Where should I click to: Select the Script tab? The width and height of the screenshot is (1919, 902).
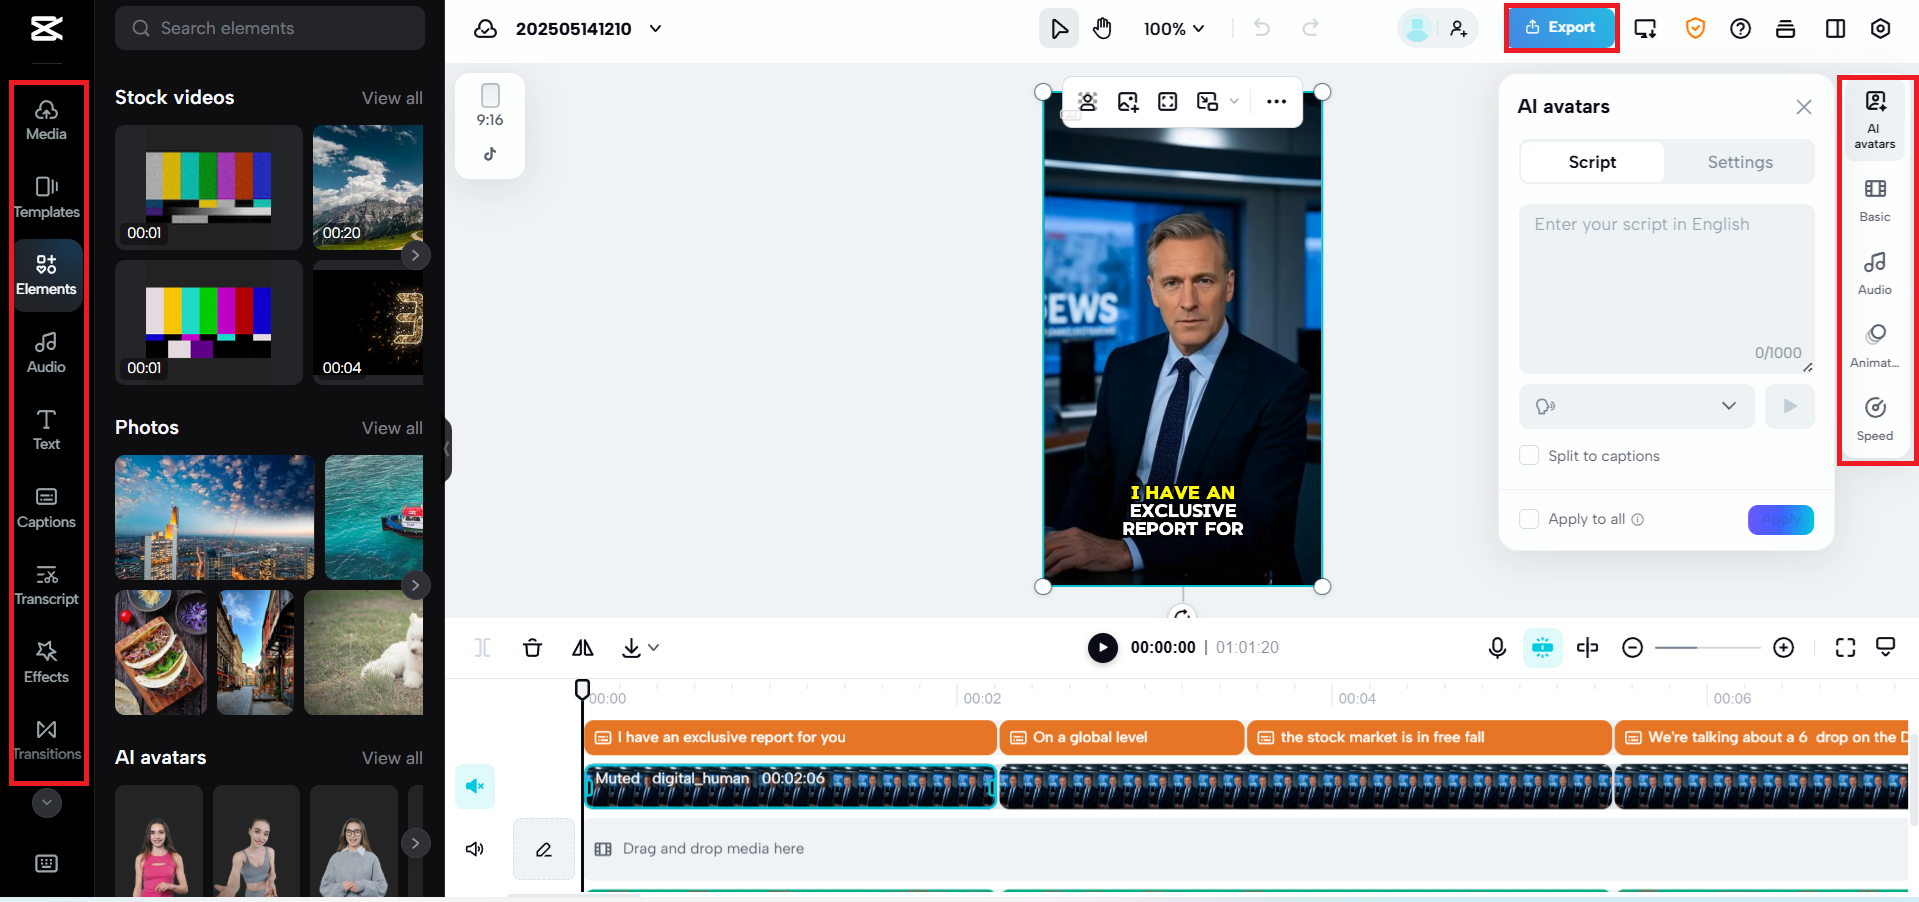(x=1590, y=161)
